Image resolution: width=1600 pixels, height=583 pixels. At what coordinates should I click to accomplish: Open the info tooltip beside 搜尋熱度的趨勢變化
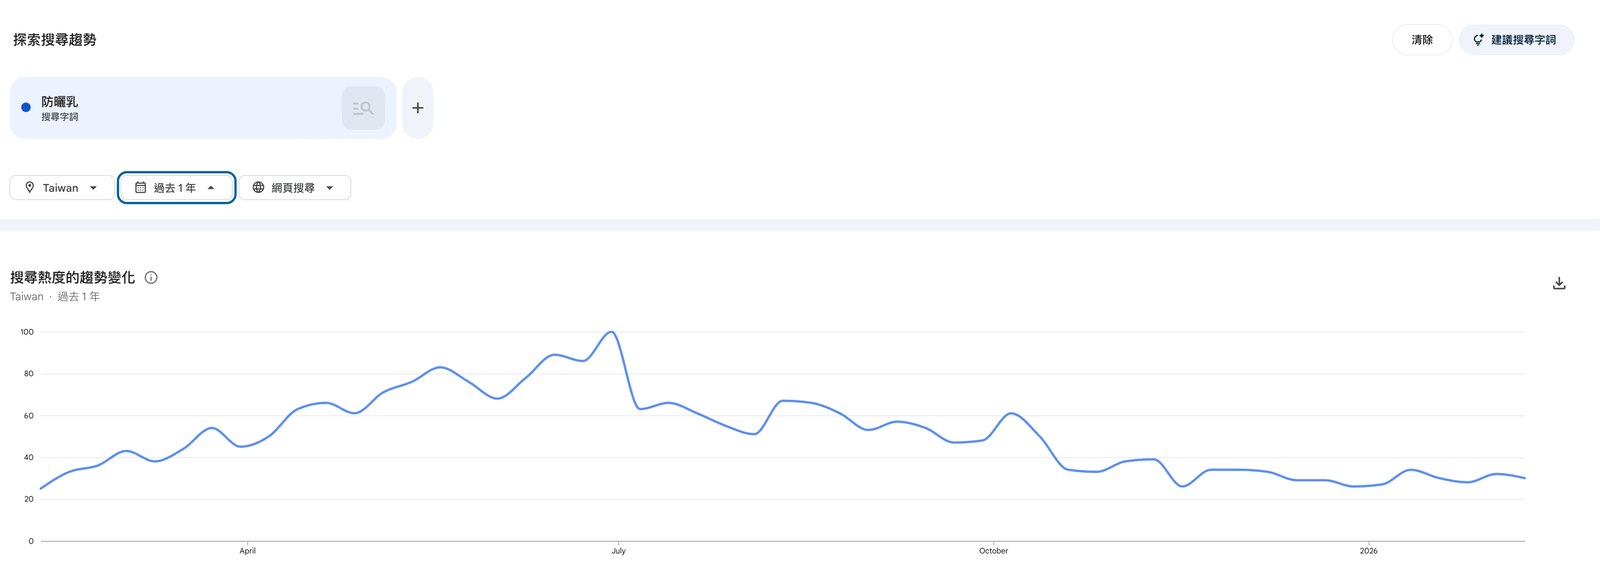pyautogui.click(x=150, y=277)
